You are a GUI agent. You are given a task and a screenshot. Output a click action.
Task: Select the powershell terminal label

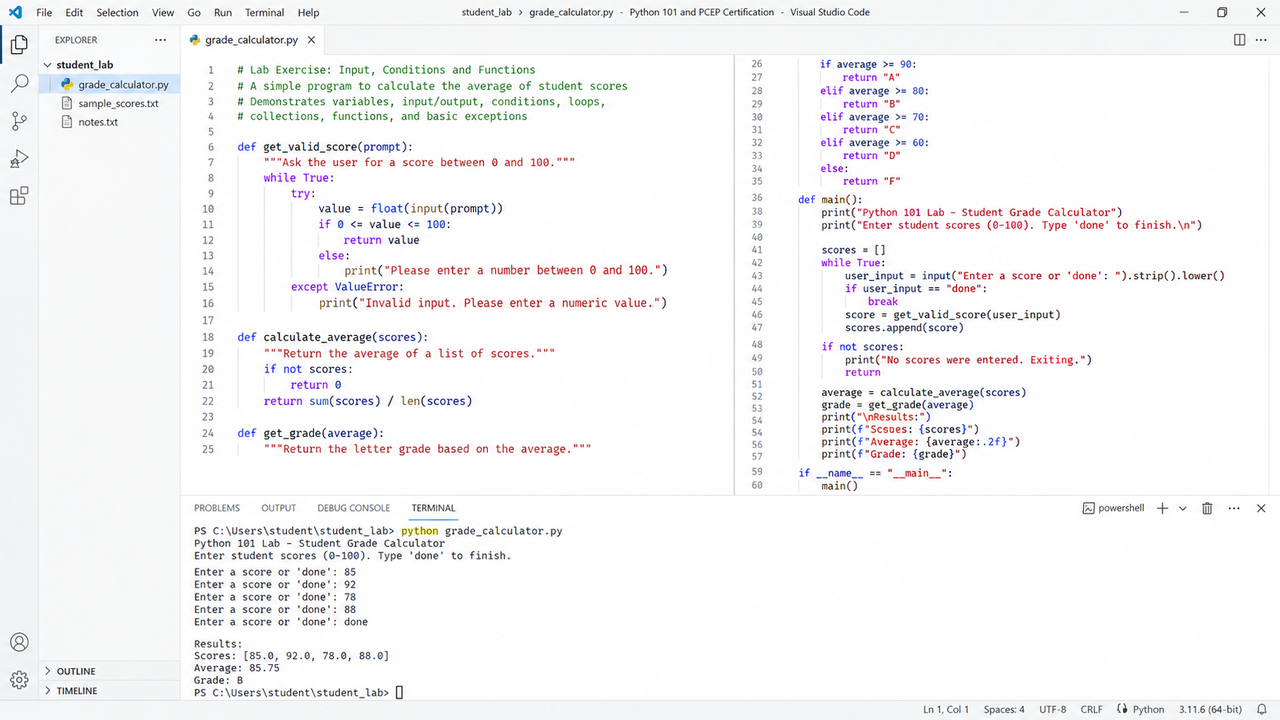pos(1113,508)
